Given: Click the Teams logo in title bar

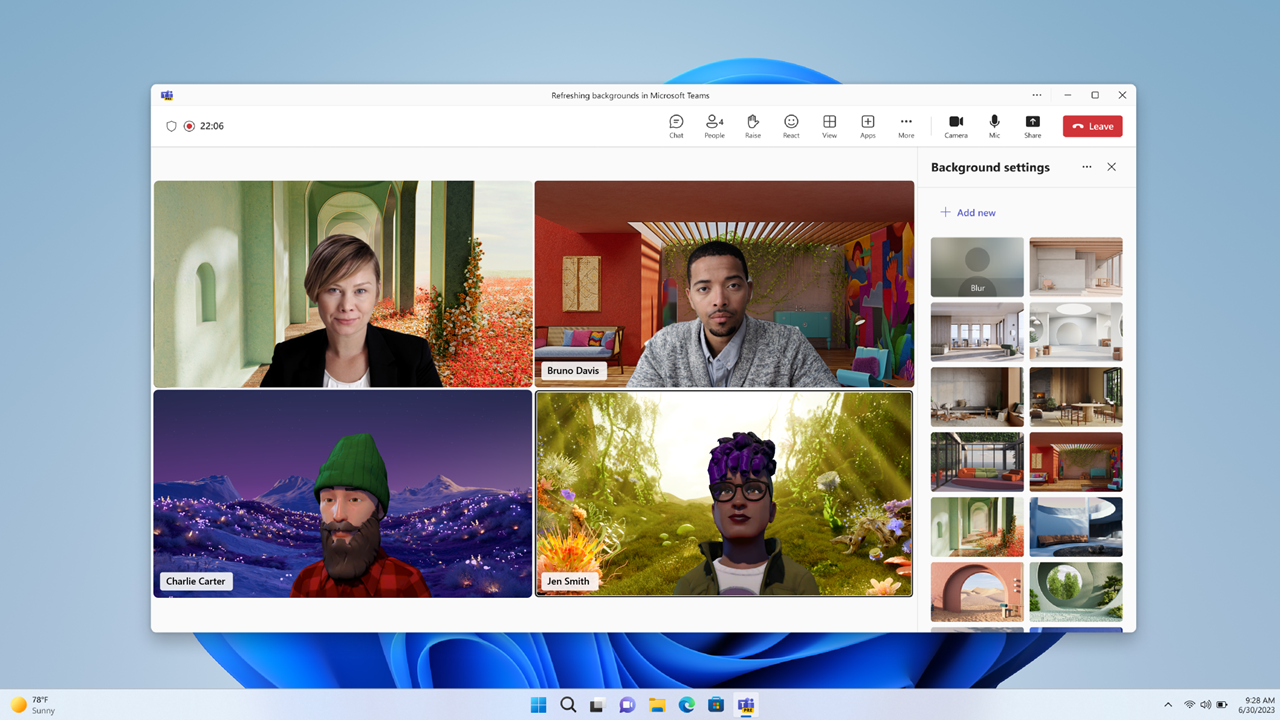Looking at the screenshot, I should [x=167, y=95].
